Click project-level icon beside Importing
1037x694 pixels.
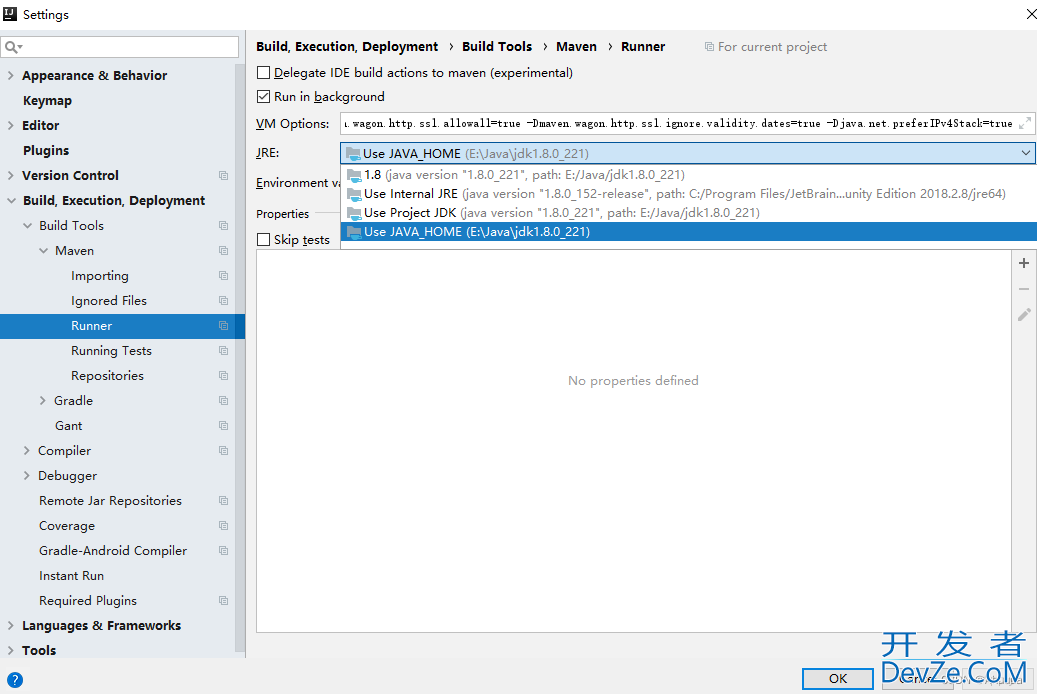click(224, 276)
